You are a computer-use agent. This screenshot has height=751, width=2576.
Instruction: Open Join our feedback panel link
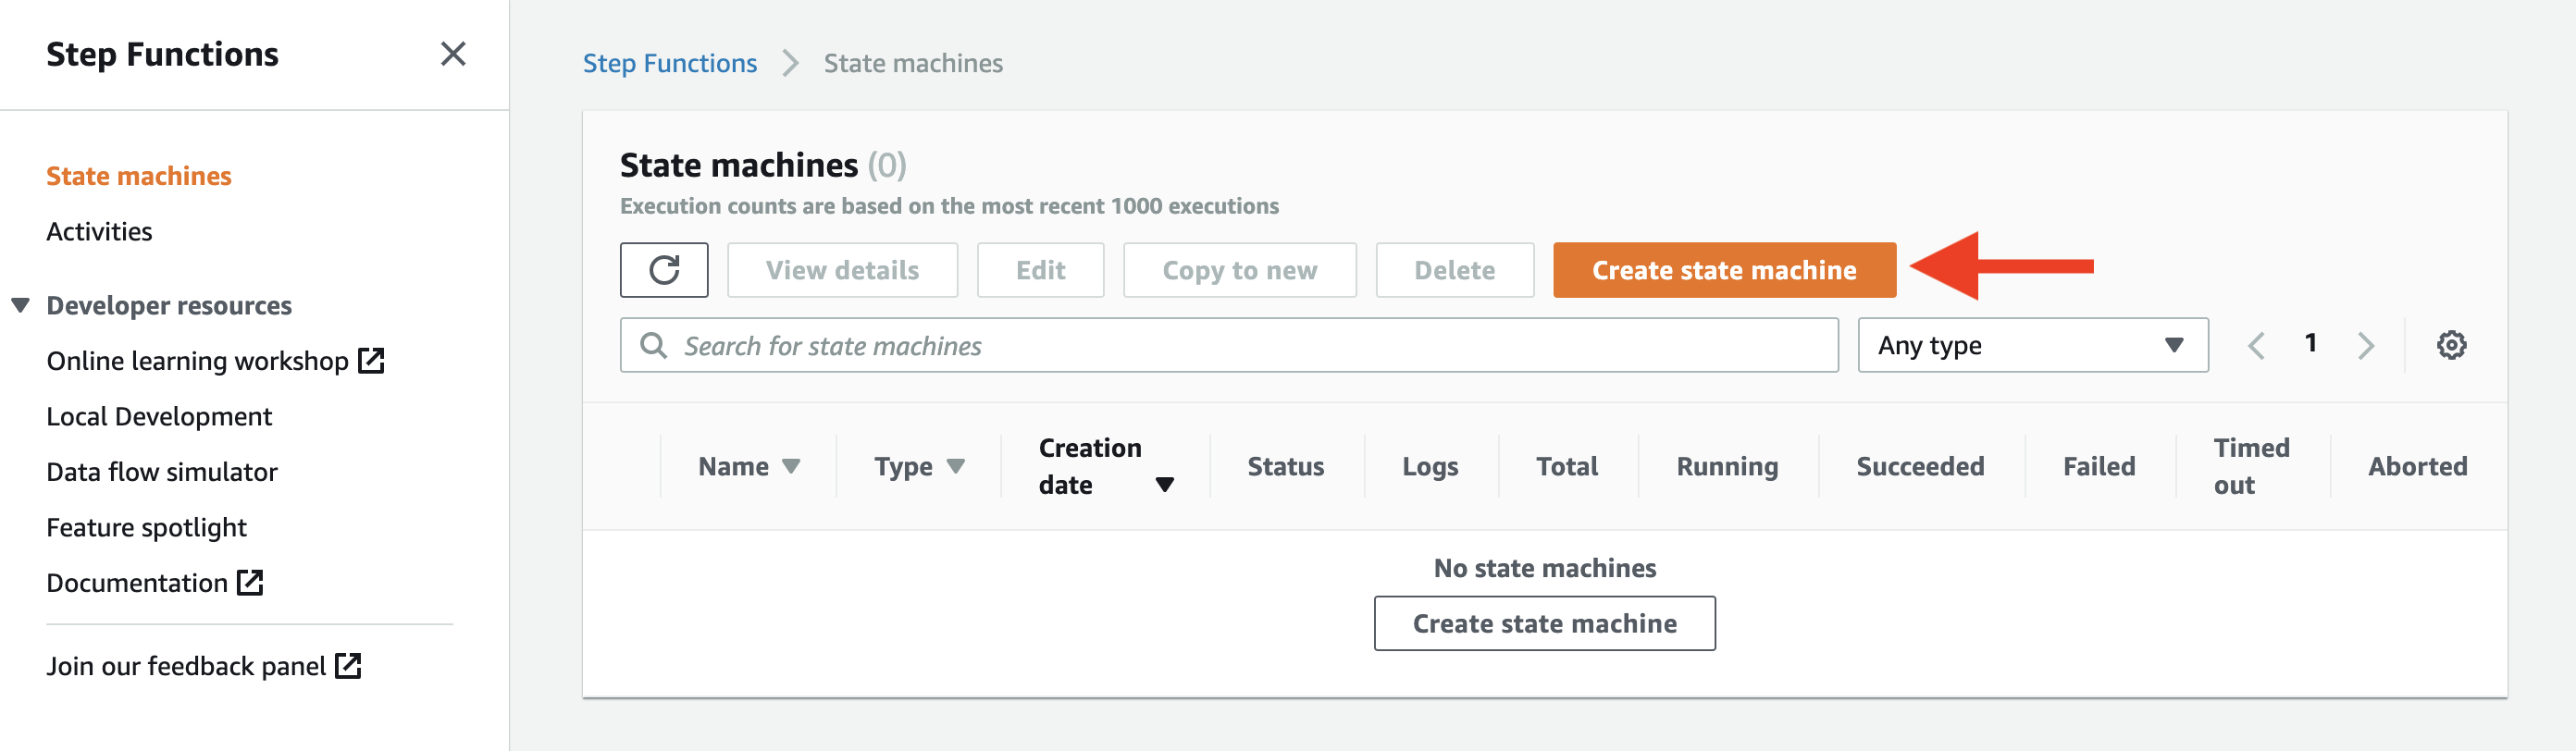click(186, 665)
